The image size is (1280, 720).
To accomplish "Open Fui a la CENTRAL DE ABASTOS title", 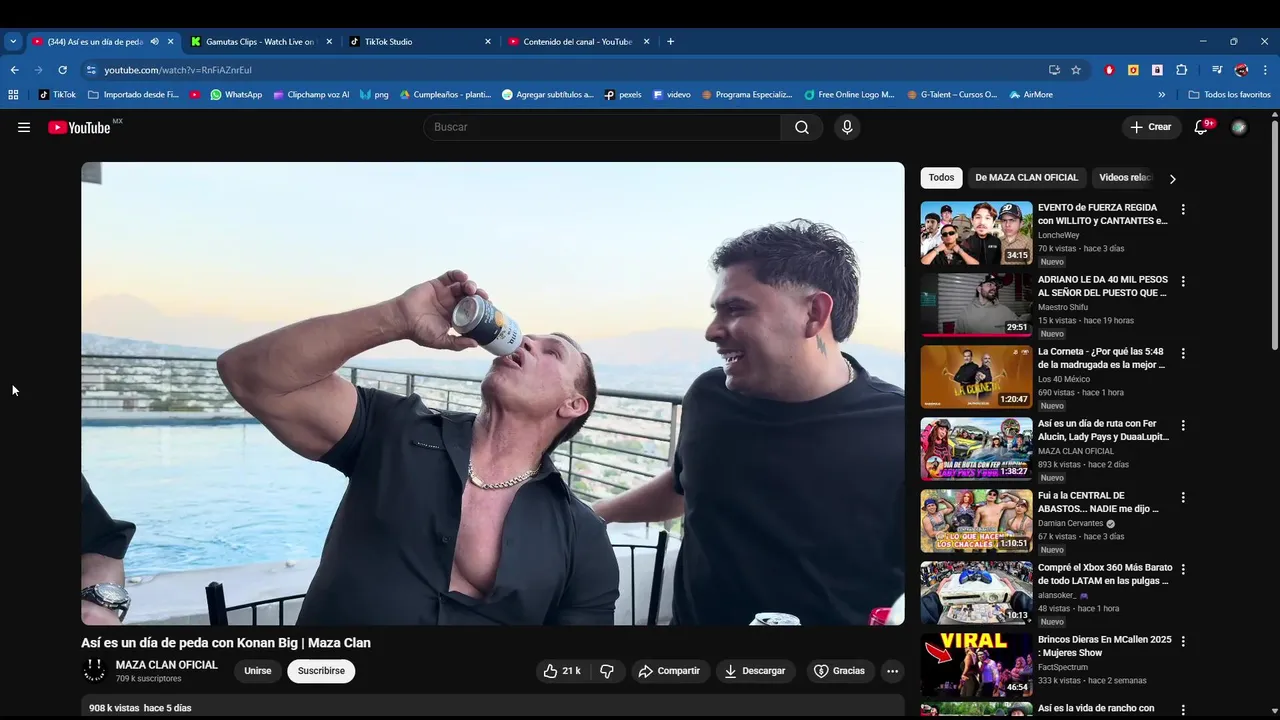I will (x=1098, y=502).
